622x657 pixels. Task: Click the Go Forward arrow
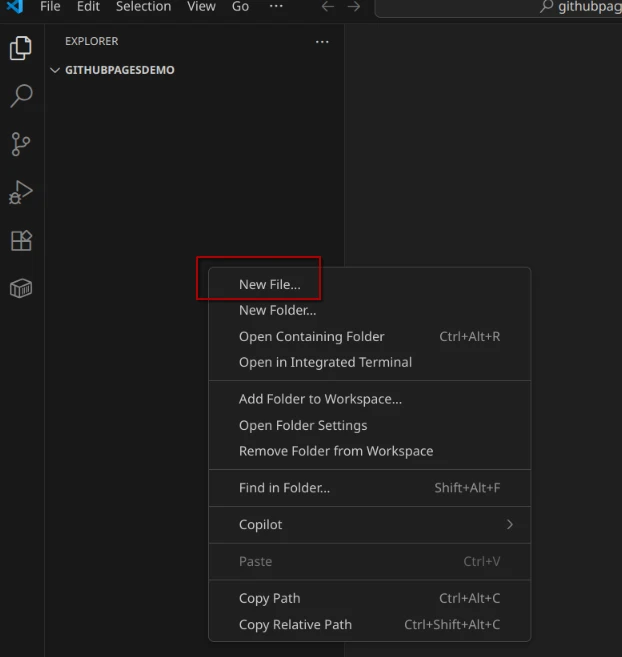[353, 7]
